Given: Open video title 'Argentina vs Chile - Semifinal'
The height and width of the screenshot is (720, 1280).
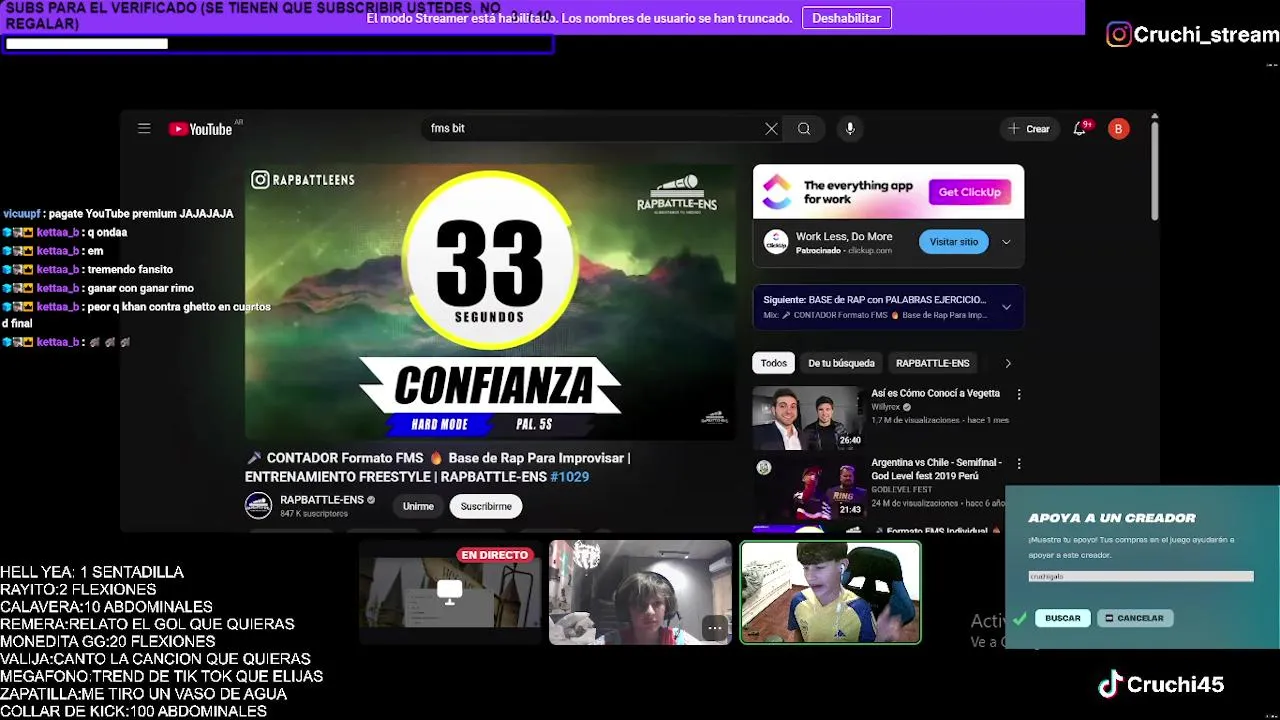Looking at the screenshot, I should [x=936, y=469].
